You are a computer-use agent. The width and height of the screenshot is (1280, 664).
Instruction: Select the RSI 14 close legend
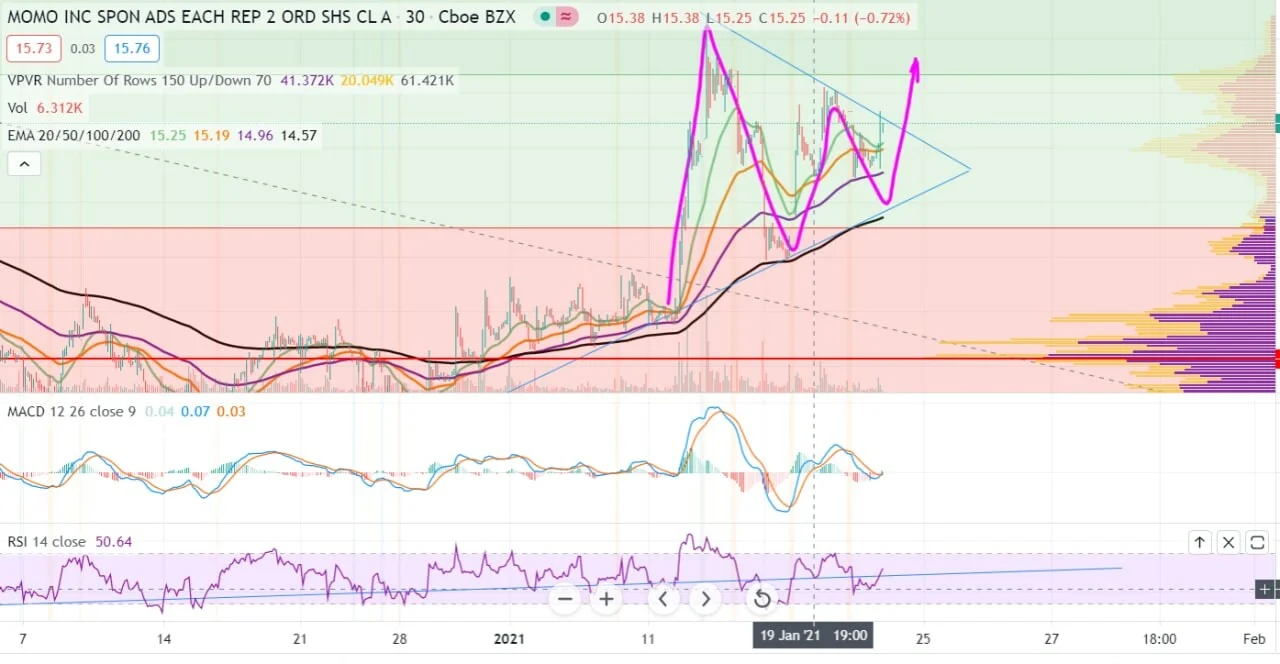coord(47,542)
